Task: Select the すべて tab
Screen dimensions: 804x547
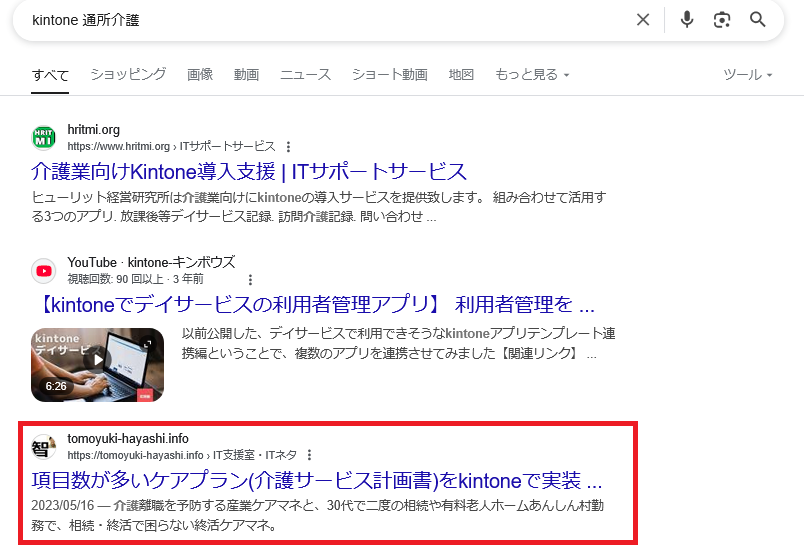Action: pyautogui.click(x=50, y=75)
